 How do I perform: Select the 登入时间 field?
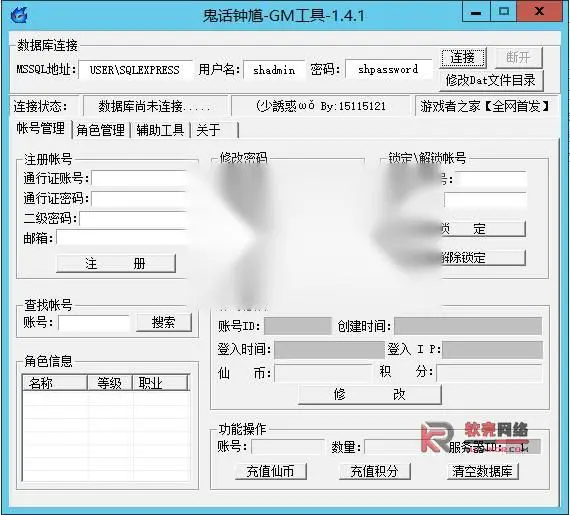tap(329, 350)
